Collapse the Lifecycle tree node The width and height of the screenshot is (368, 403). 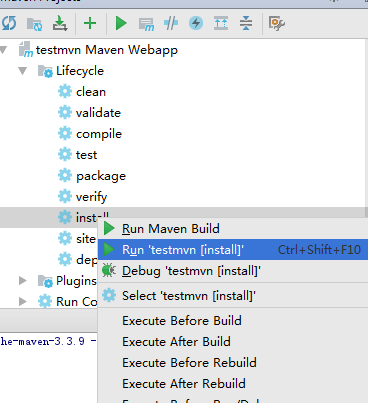(23, 71)
